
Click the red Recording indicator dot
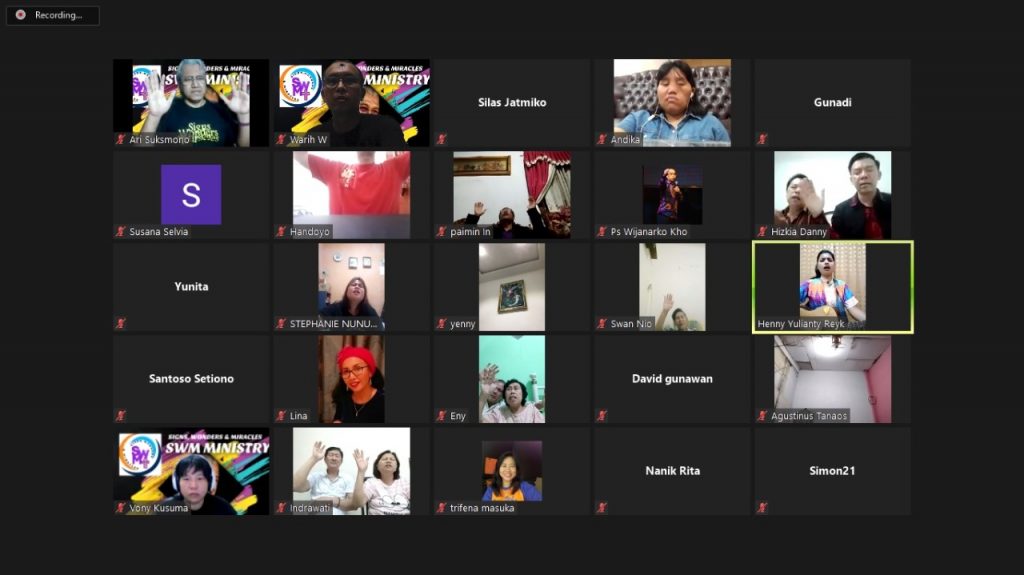[20, 15]
